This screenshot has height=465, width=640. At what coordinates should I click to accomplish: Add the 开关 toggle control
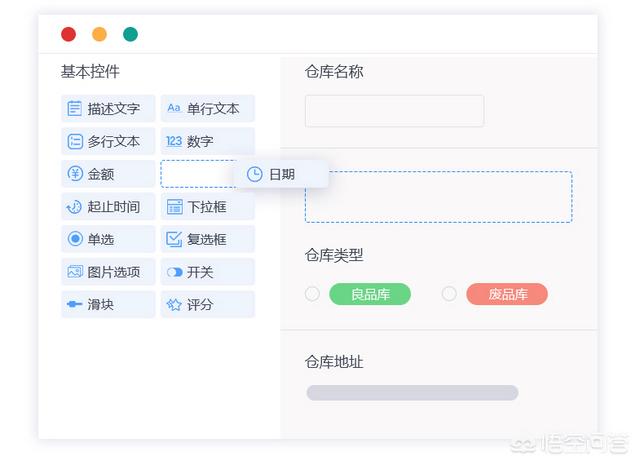click(208, 272)
